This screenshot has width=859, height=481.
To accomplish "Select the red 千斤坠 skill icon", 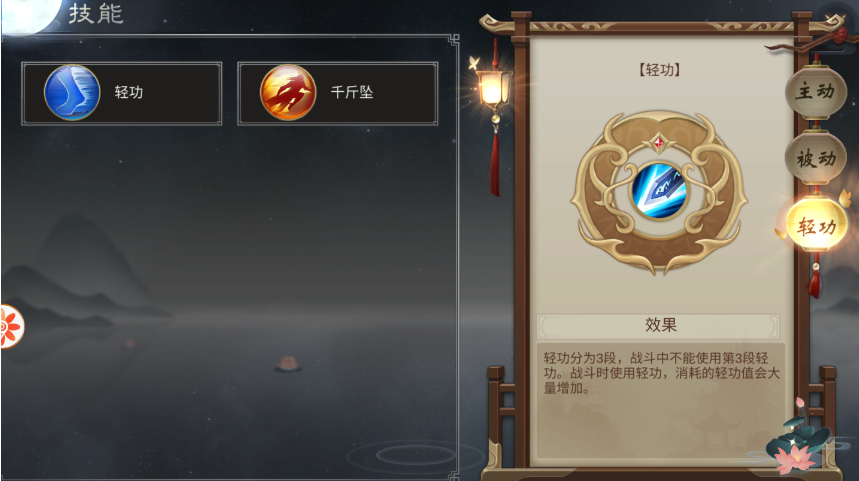I will (x=288, y=93).
